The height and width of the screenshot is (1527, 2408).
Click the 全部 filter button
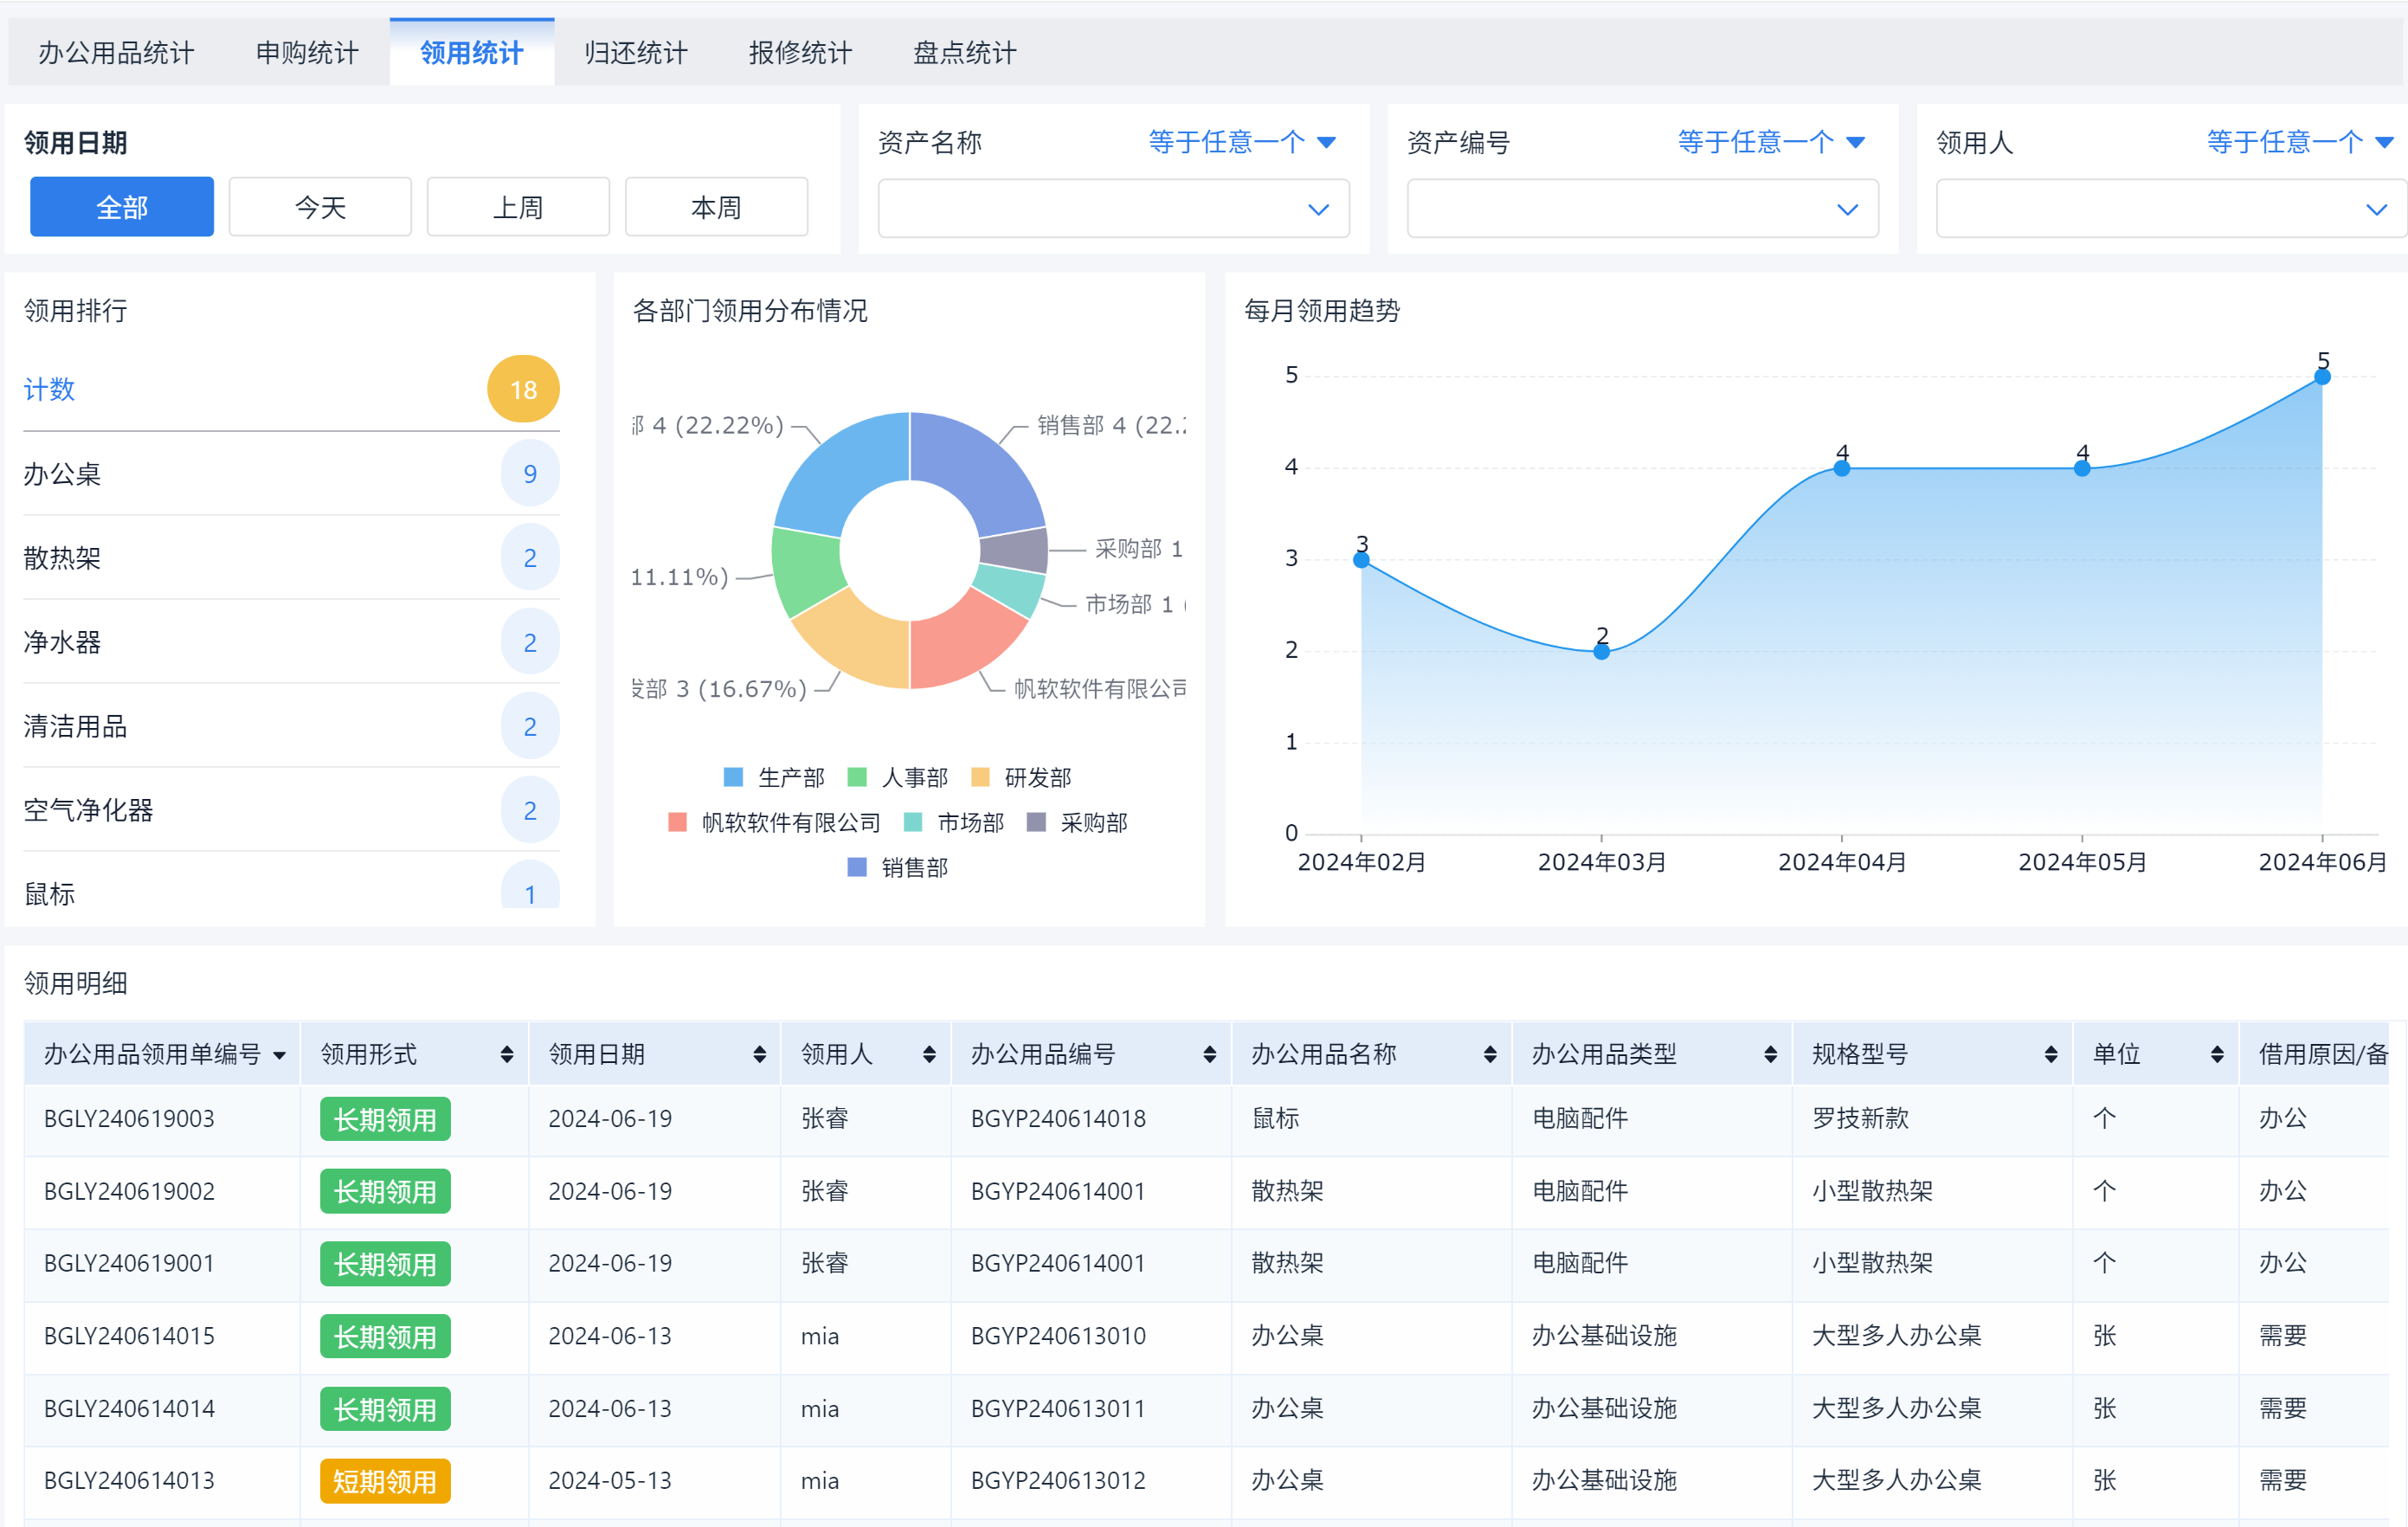[x=121, y=206]
